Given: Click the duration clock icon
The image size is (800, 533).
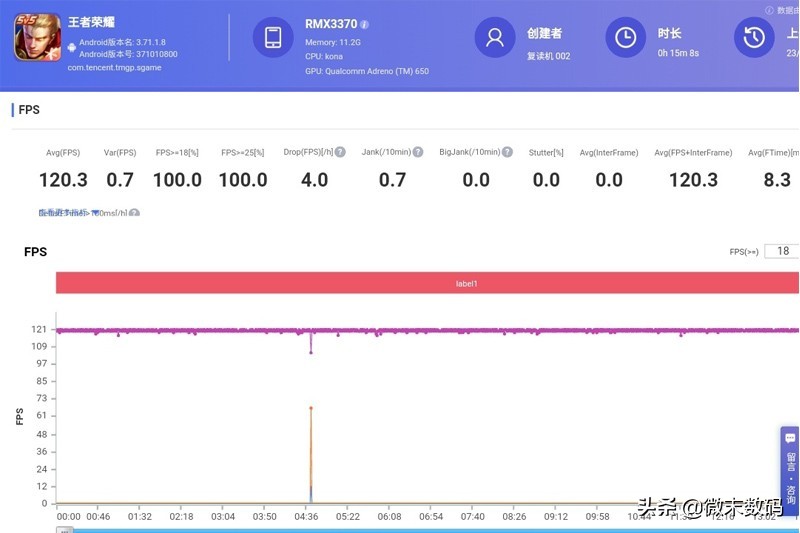Looking at the screenshot, I should [x=626, y=37].
